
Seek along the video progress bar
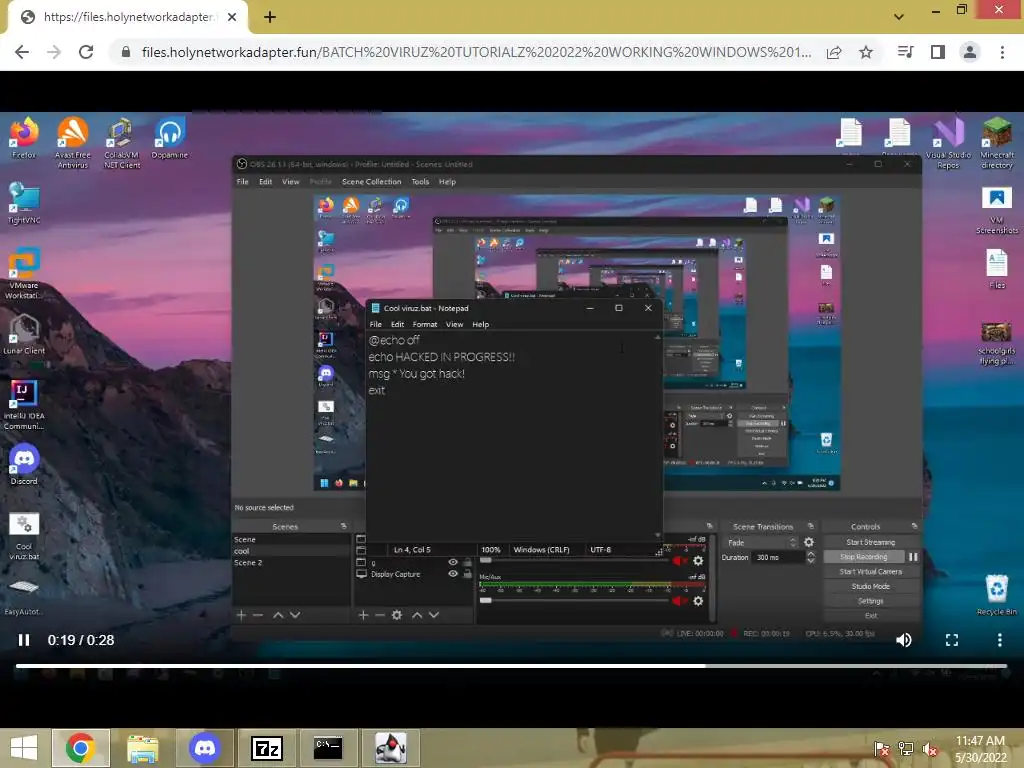pos(511,665)
